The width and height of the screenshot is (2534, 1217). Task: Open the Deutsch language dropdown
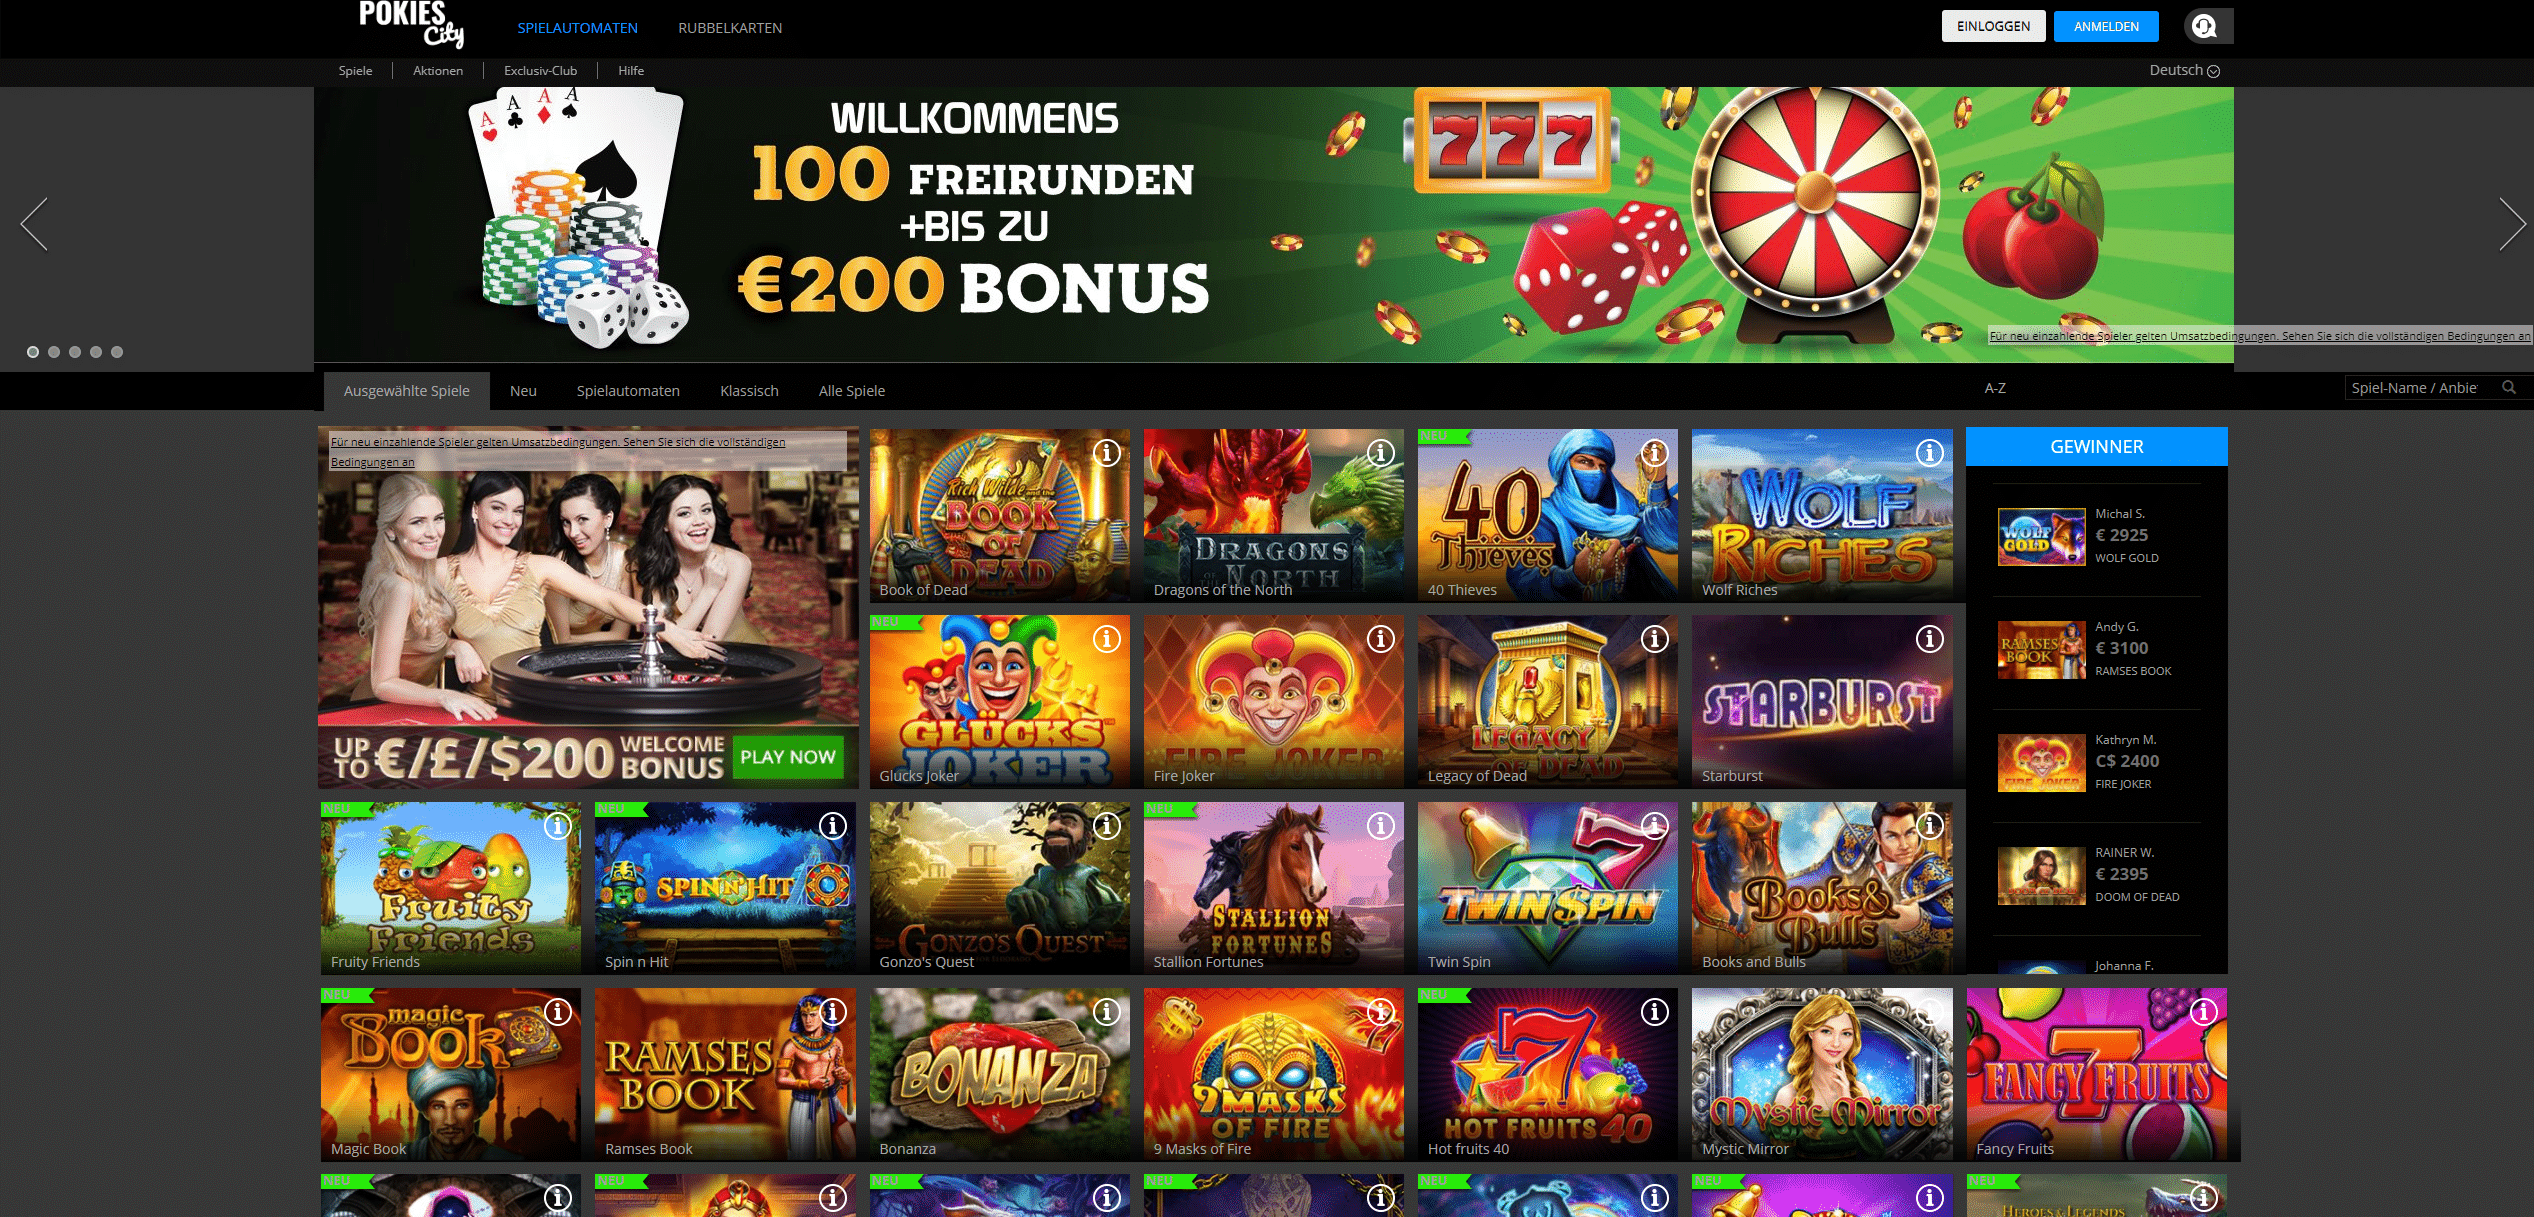[2184, 70]
